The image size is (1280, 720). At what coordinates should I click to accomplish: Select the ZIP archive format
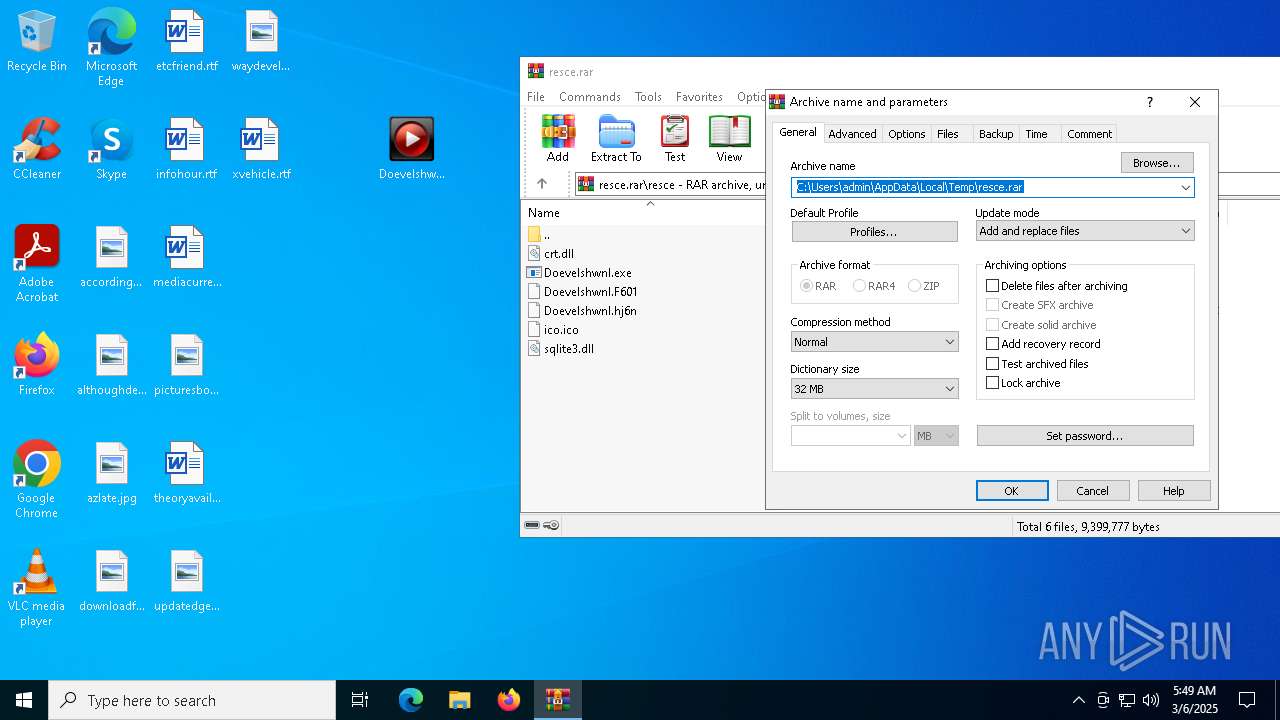(x=924, y=286)
